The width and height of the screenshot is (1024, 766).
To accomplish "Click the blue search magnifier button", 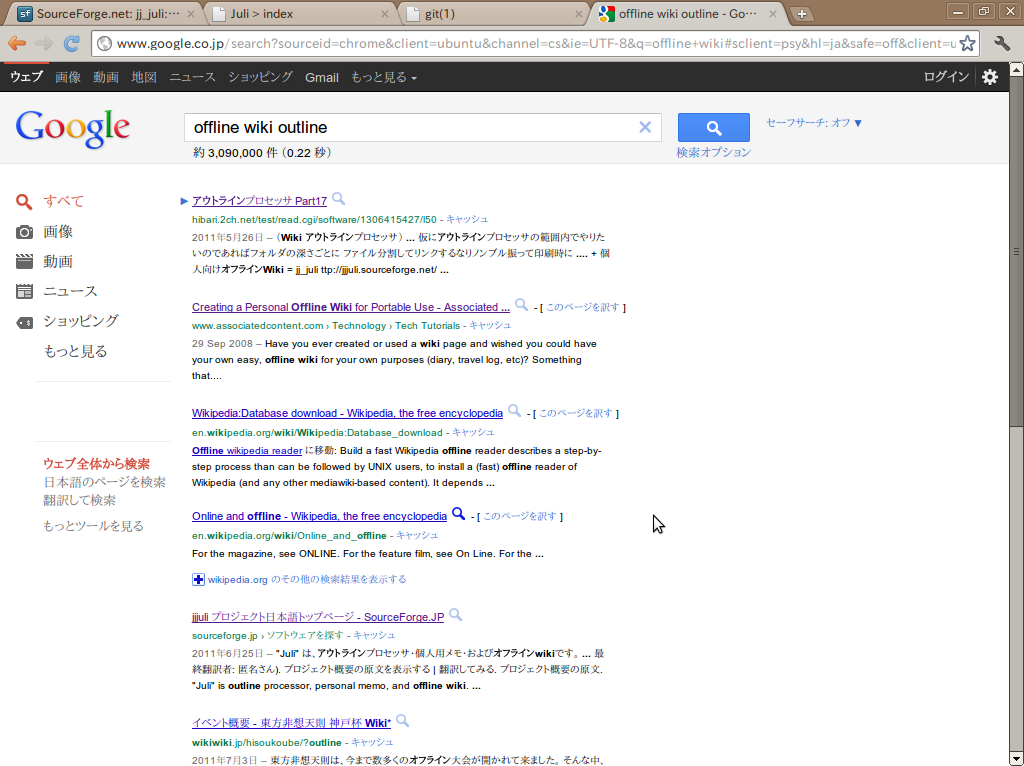I will 713,128.
